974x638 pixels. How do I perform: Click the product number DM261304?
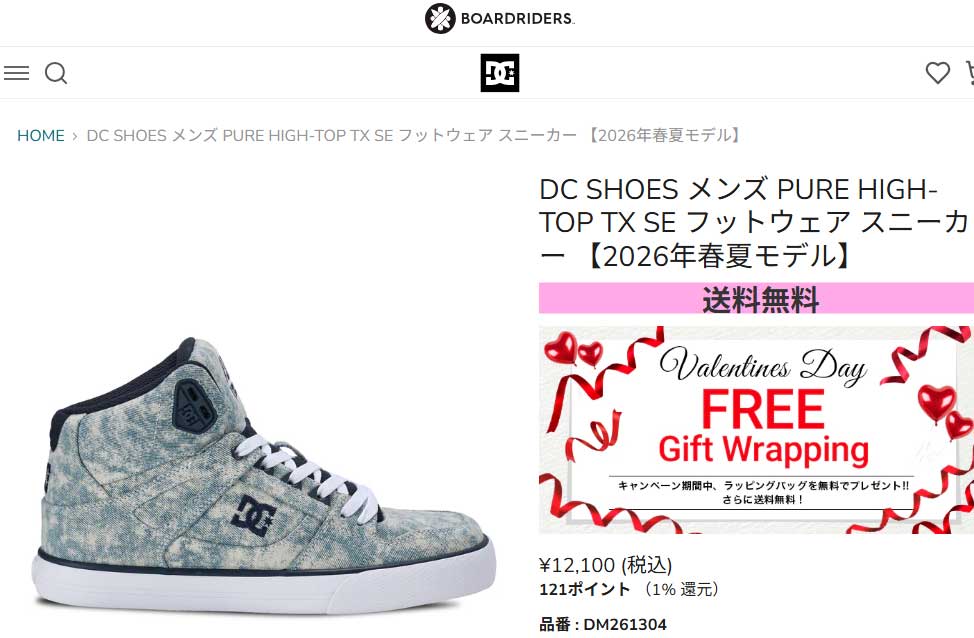625,624
